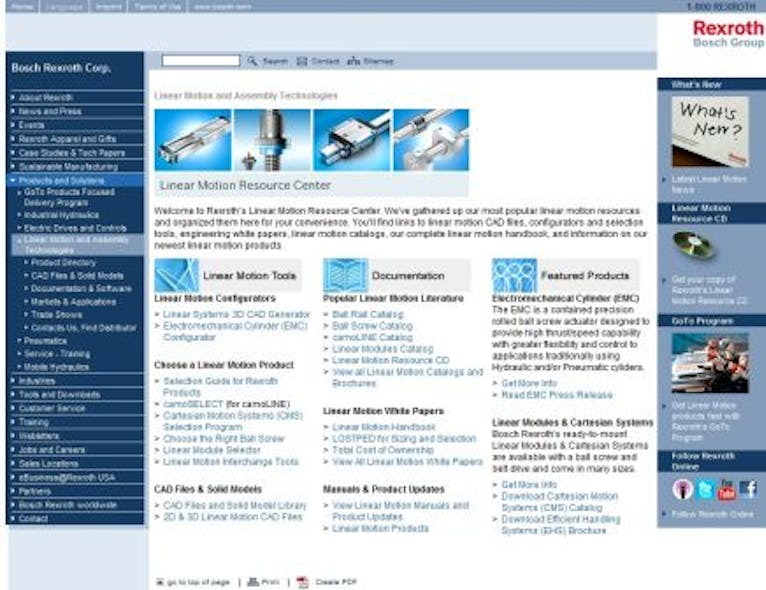
Task: Click in the search input field
Action: click(201, 61)
